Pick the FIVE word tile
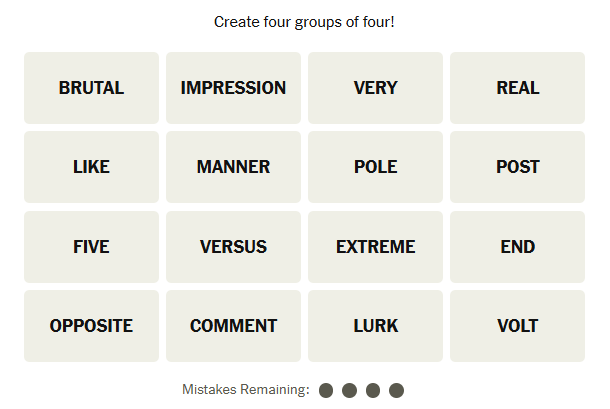 91,247
